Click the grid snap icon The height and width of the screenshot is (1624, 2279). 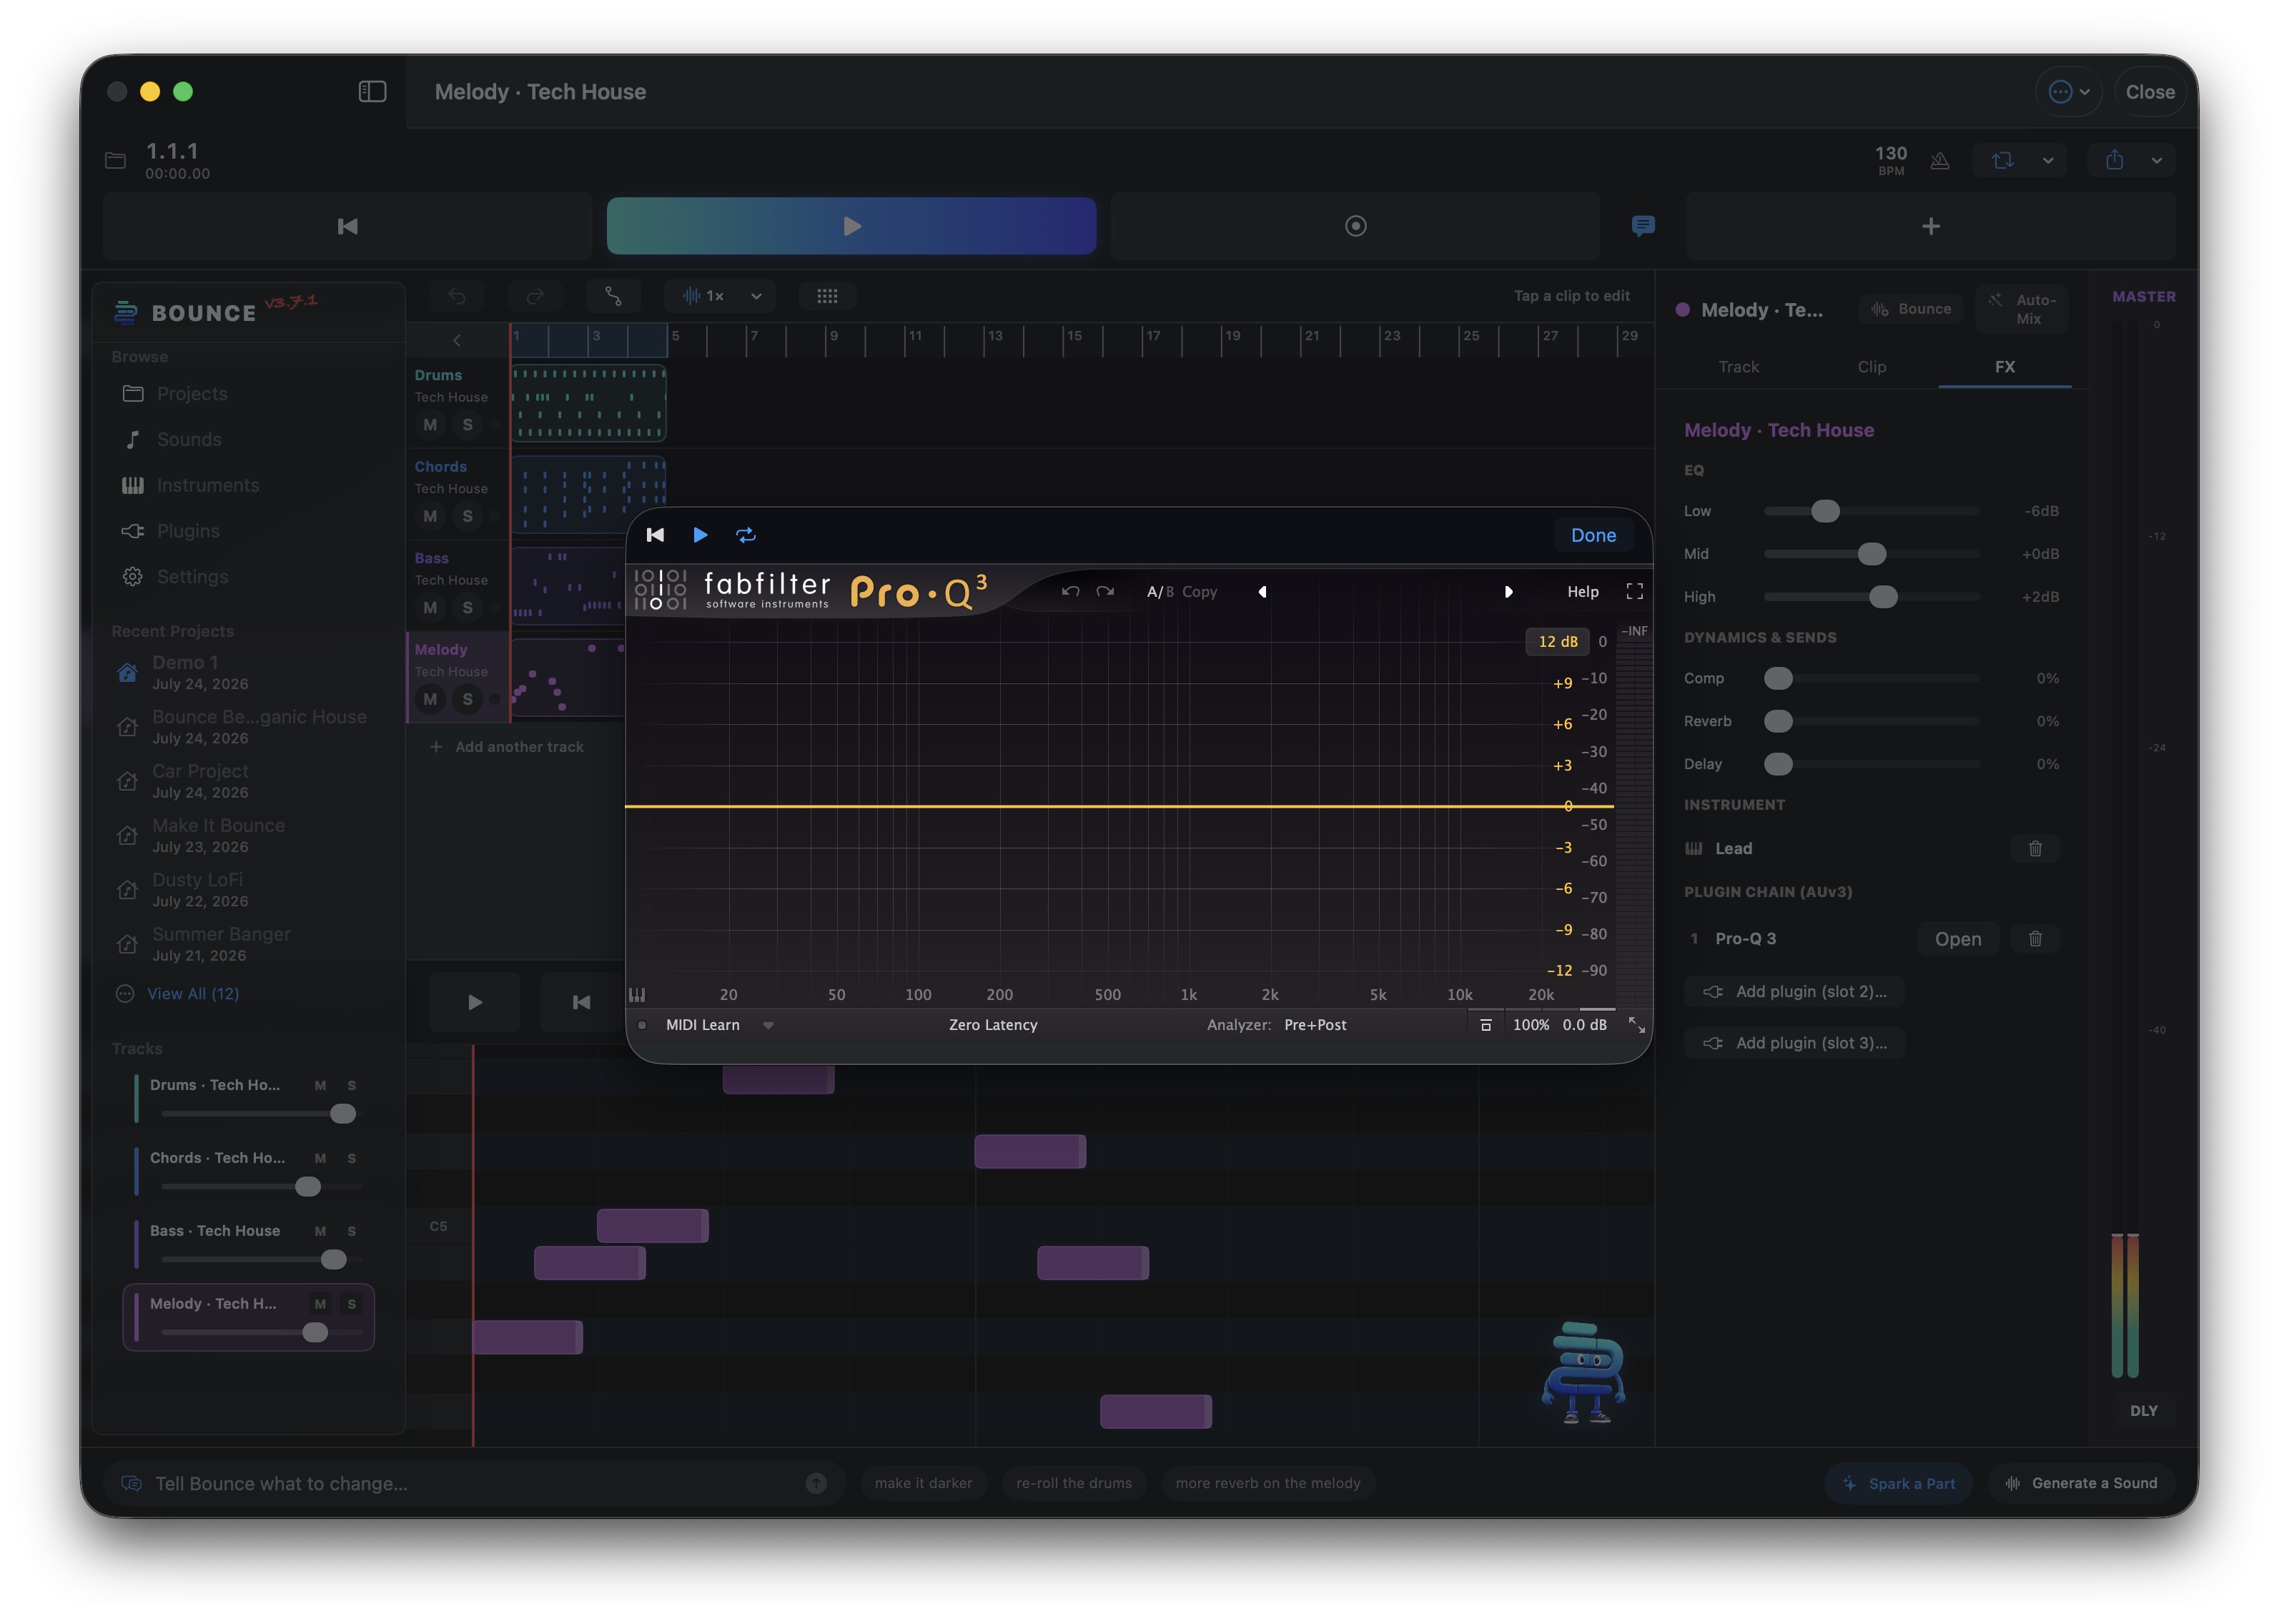pyautogui.click(x=826, y=296)
